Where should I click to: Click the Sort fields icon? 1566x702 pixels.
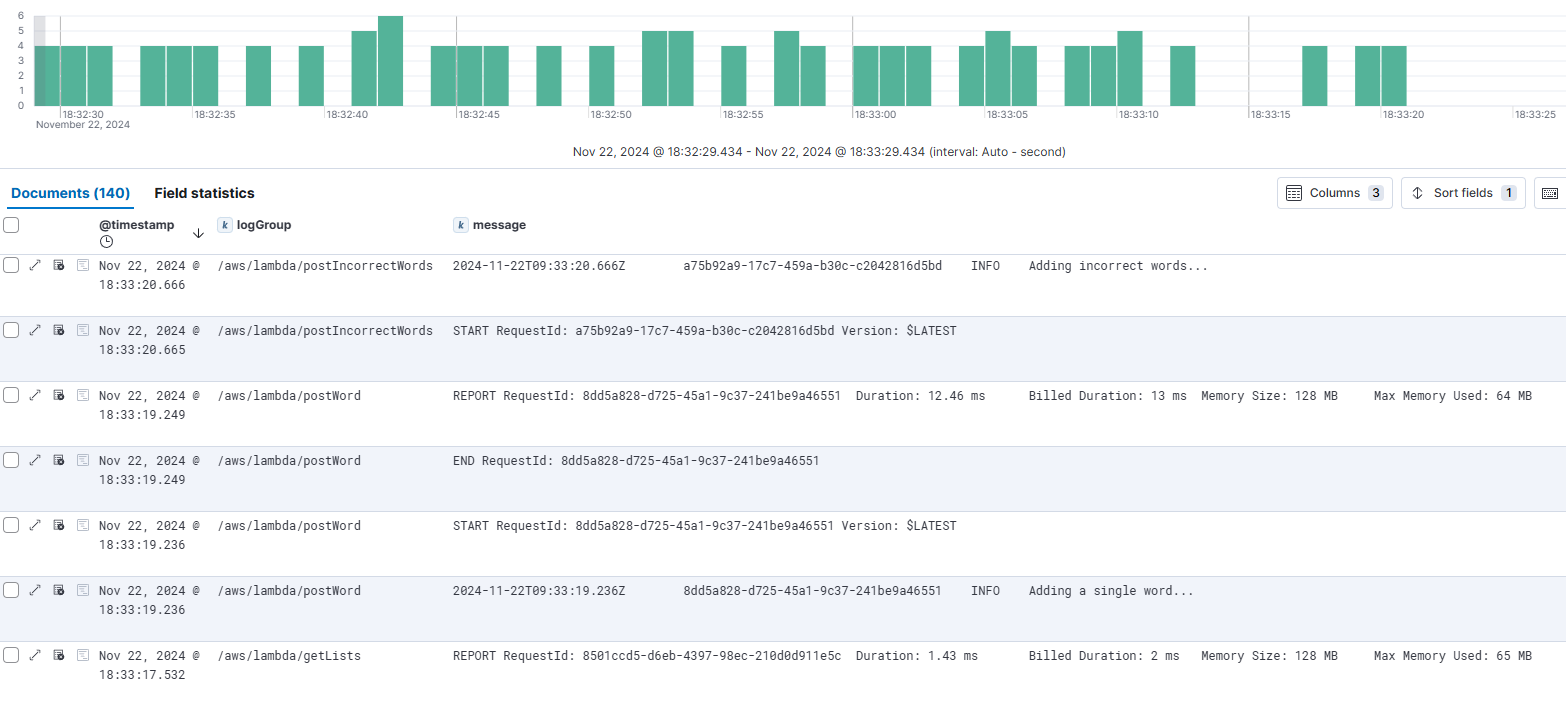[x=1419, y=193]
